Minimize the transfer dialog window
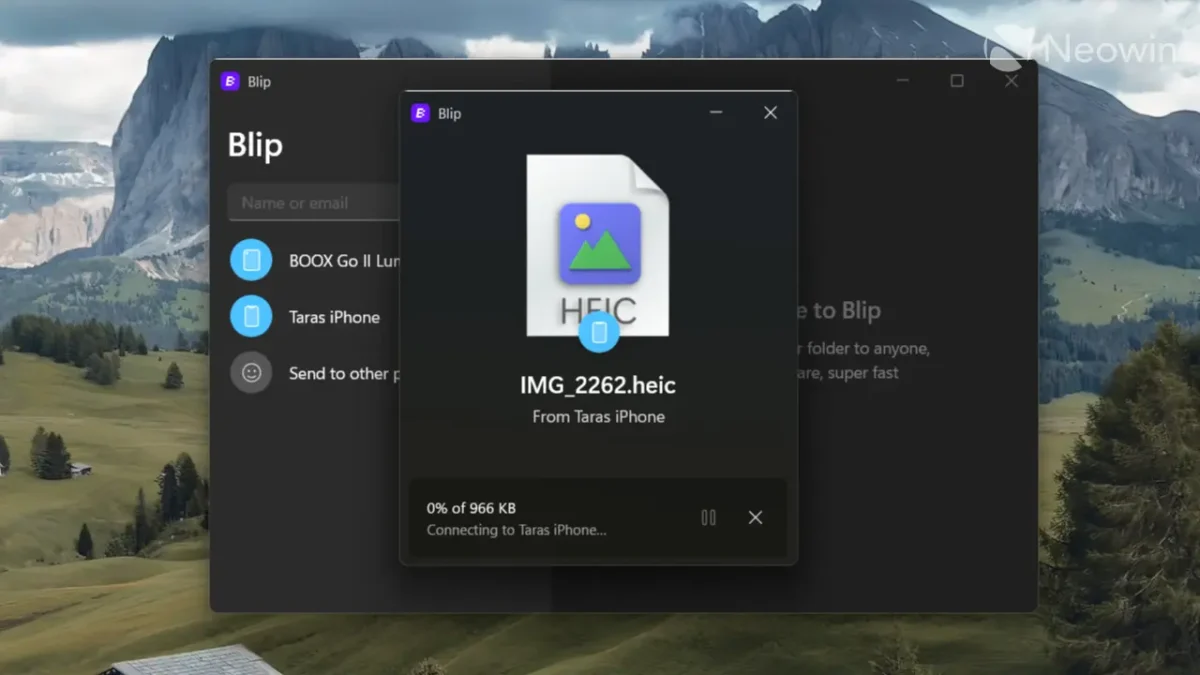The height and width of the screenshot is (675, 1200). [716, 113]
